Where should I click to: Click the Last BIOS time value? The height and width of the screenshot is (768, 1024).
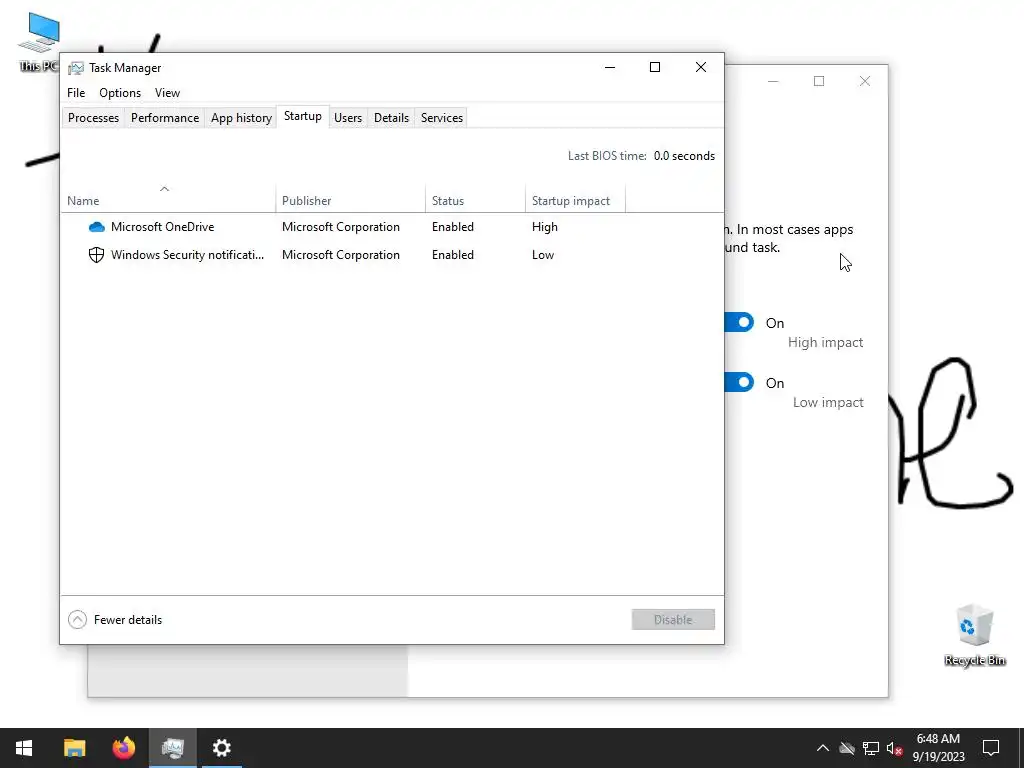coord(684,156)
